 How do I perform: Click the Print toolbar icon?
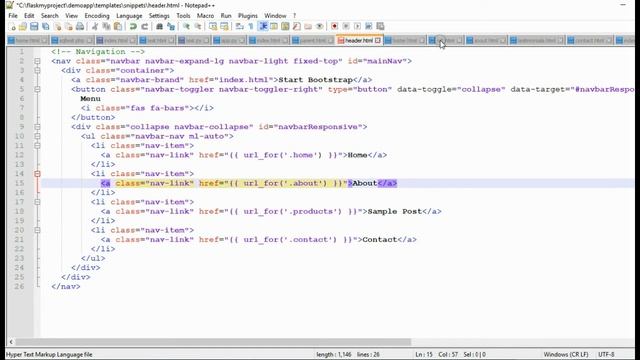(x=80, y=27)
